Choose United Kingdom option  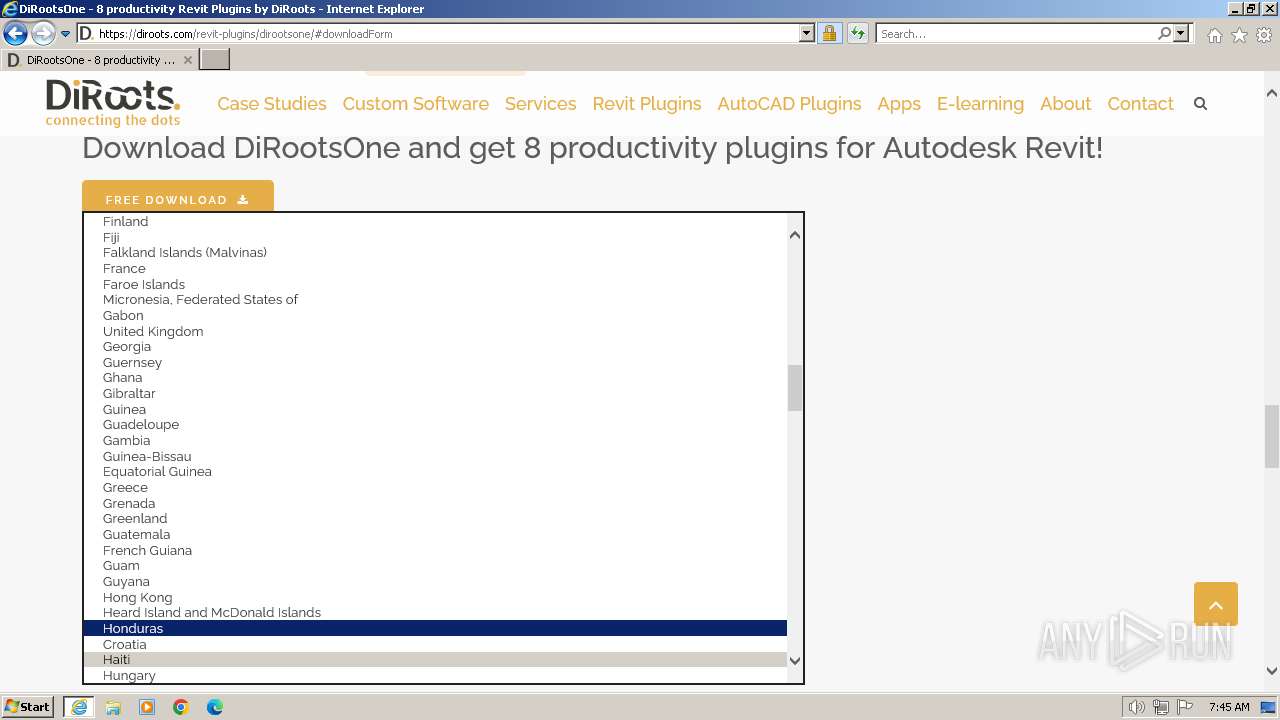pos(435,331)
